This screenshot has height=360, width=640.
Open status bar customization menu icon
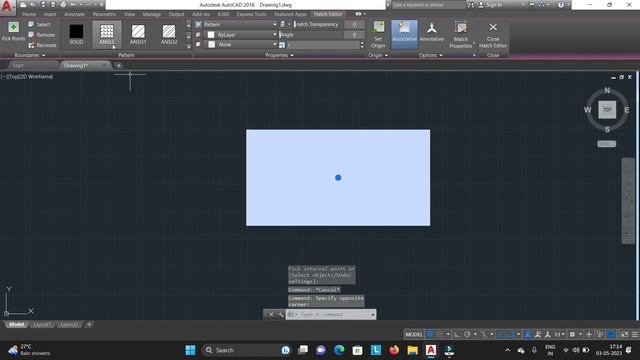click(635, 334)
